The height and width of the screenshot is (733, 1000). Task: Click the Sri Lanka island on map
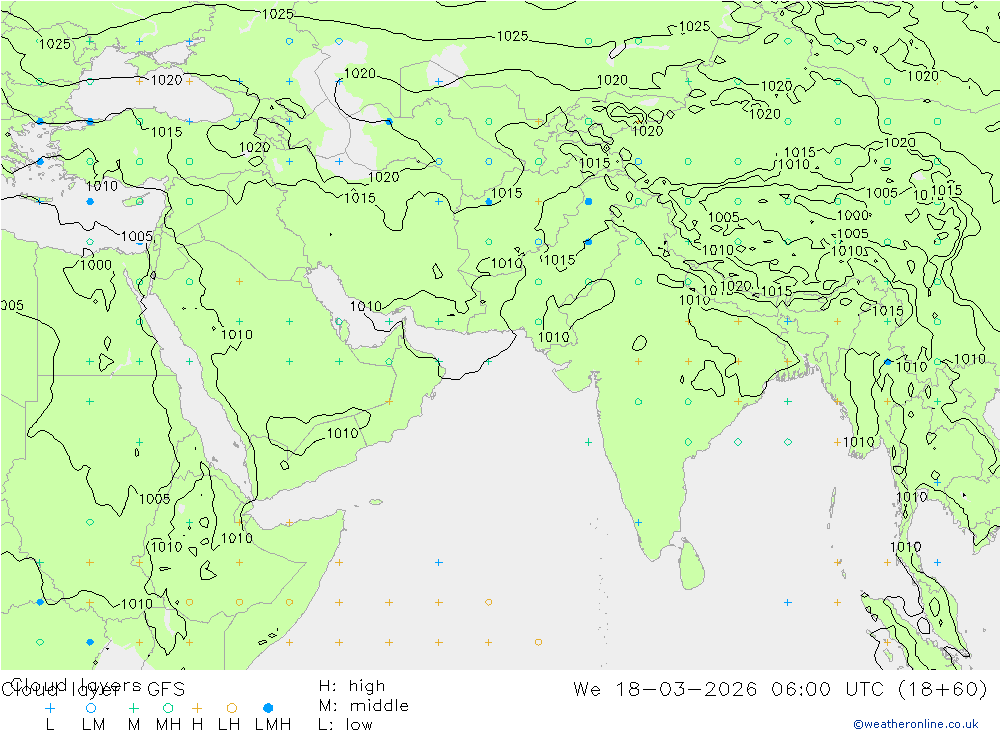[691, 565]
